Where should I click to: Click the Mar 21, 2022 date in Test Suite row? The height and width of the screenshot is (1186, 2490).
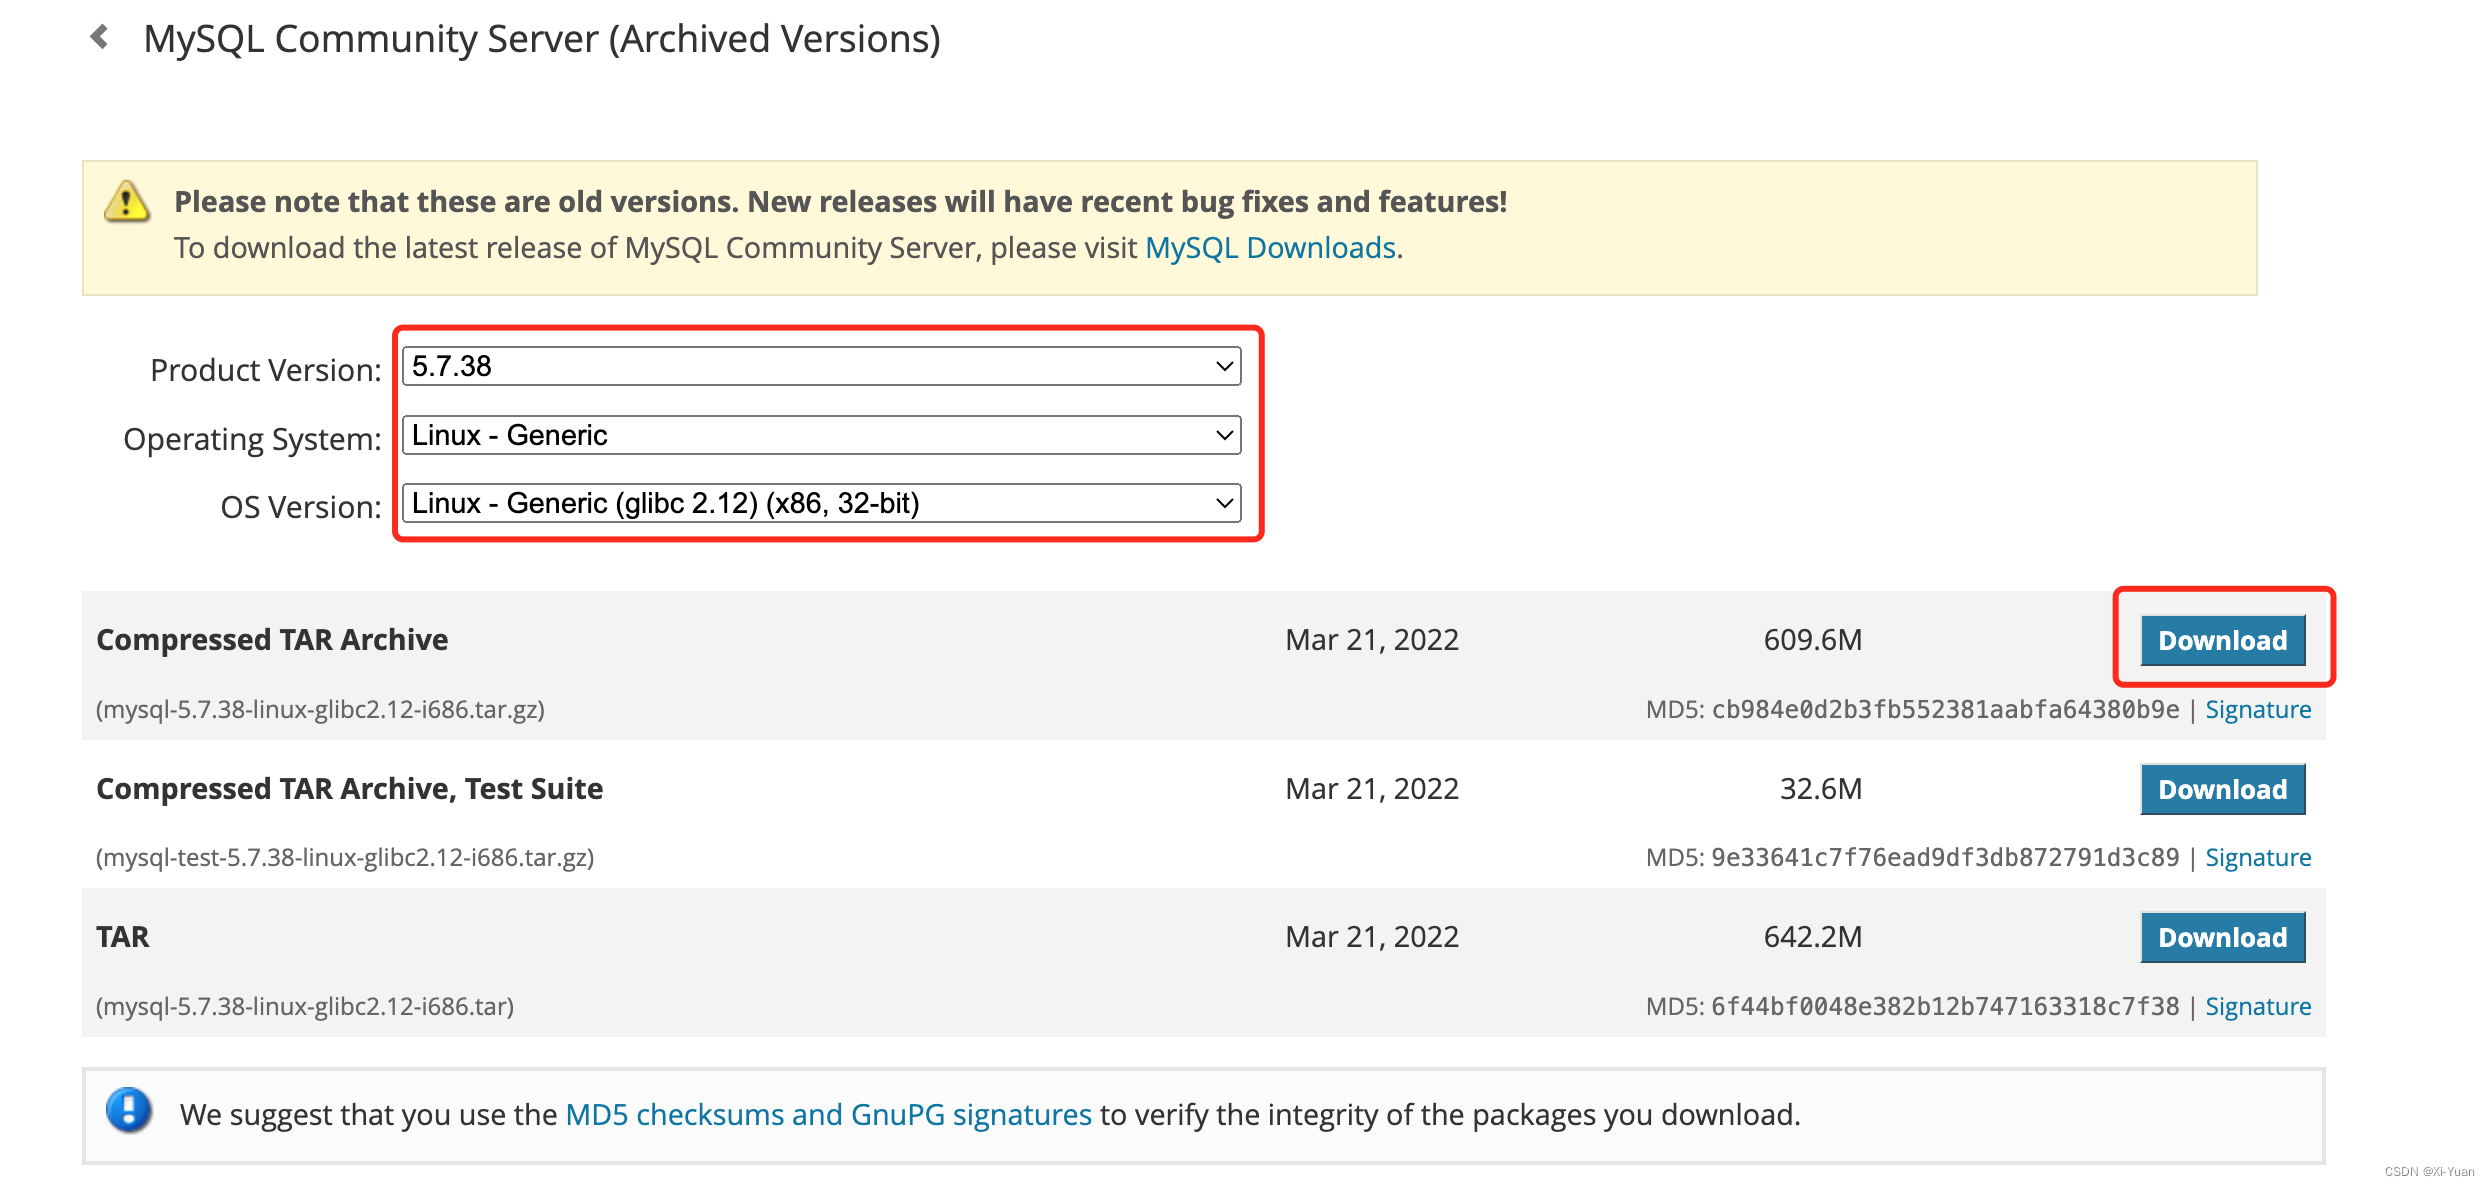coord(1372,789)
